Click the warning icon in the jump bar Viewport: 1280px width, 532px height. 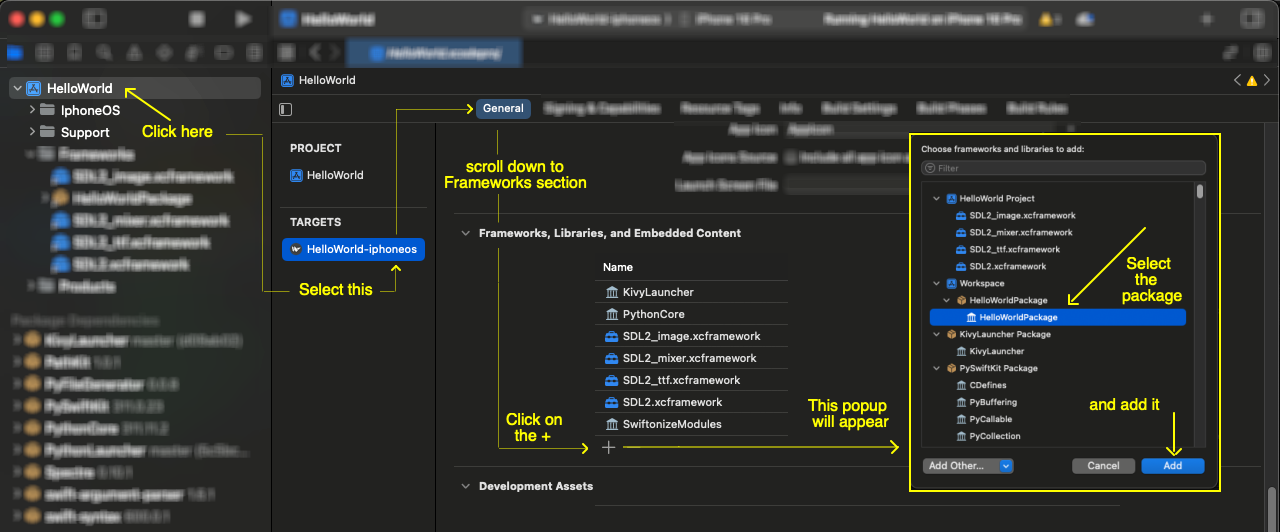(x=1250, y=80)
